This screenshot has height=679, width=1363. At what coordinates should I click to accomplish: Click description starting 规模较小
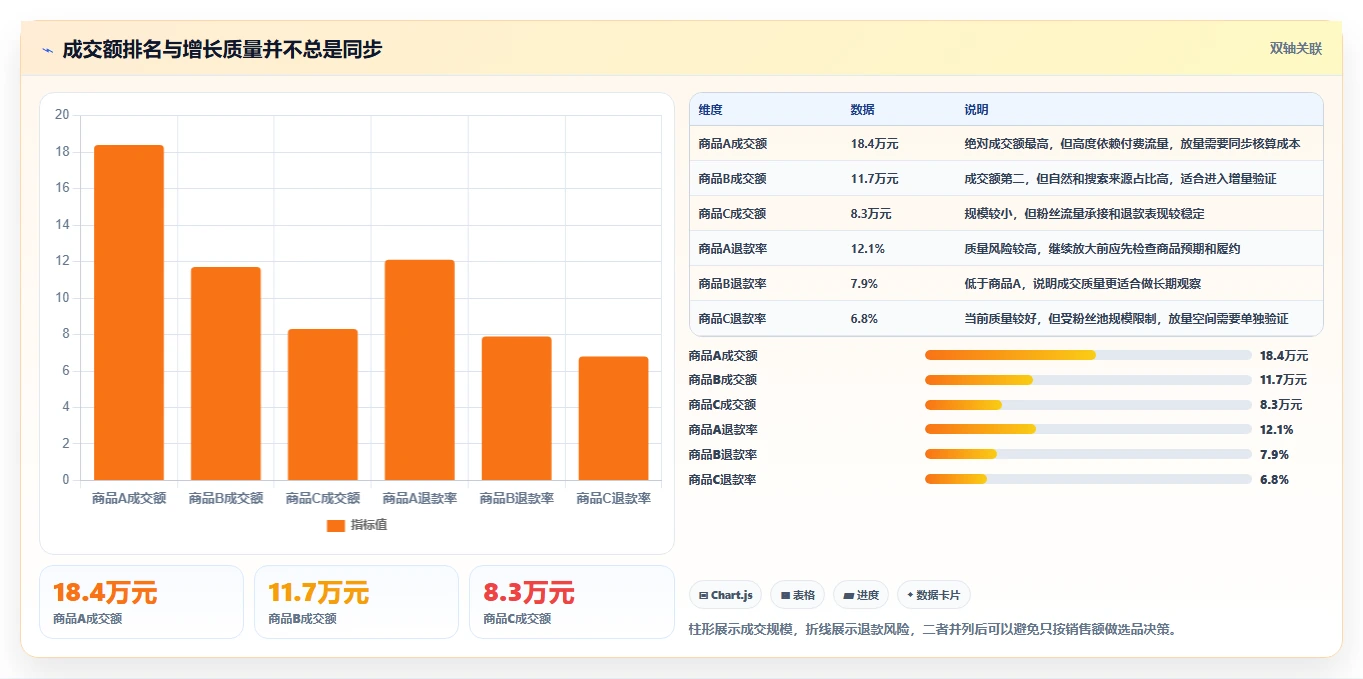1084,214
